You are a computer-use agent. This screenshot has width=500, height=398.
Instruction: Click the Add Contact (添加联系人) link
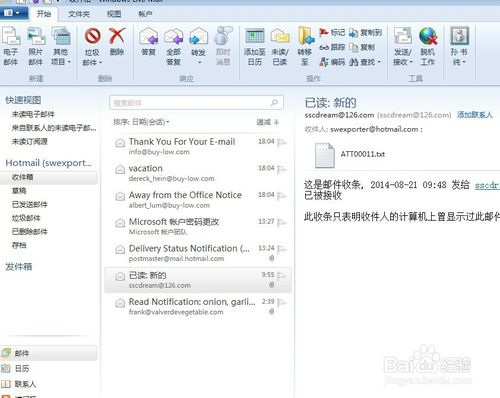point(475,115)
